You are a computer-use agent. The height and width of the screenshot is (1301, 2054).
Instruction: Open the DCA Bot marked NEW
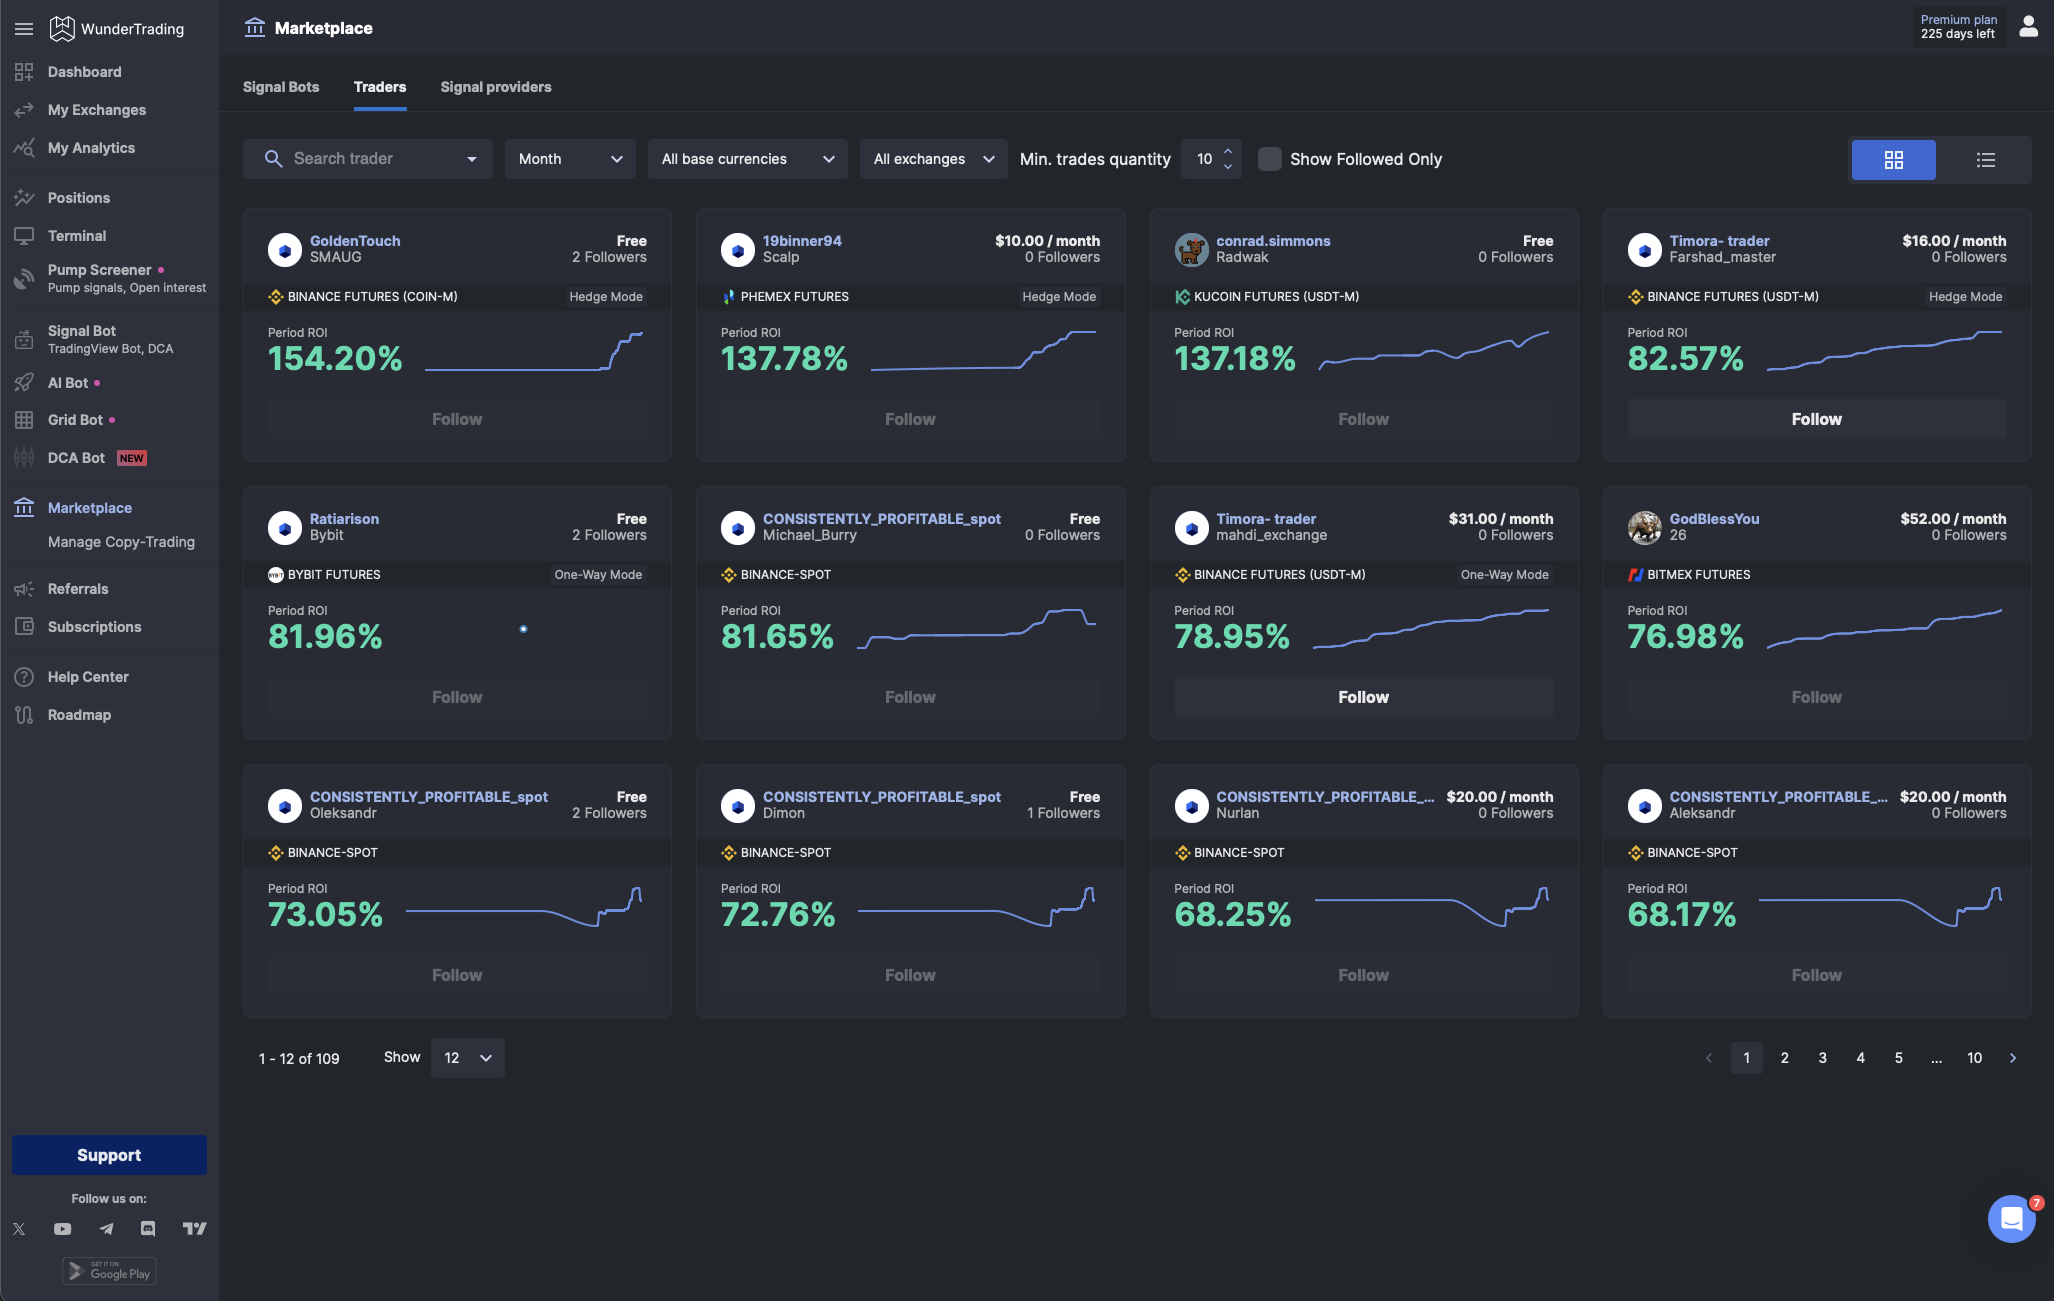[77, 457]
